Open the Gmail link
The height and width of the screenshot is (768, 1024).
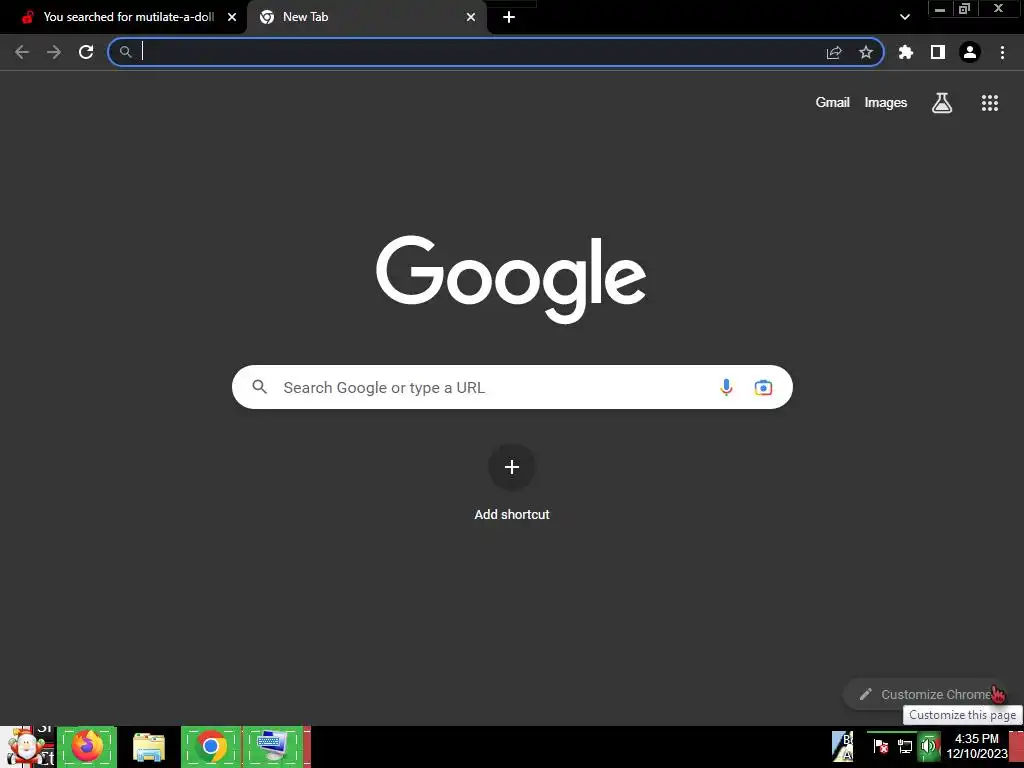pyautogui.click(x=833, y=103)
